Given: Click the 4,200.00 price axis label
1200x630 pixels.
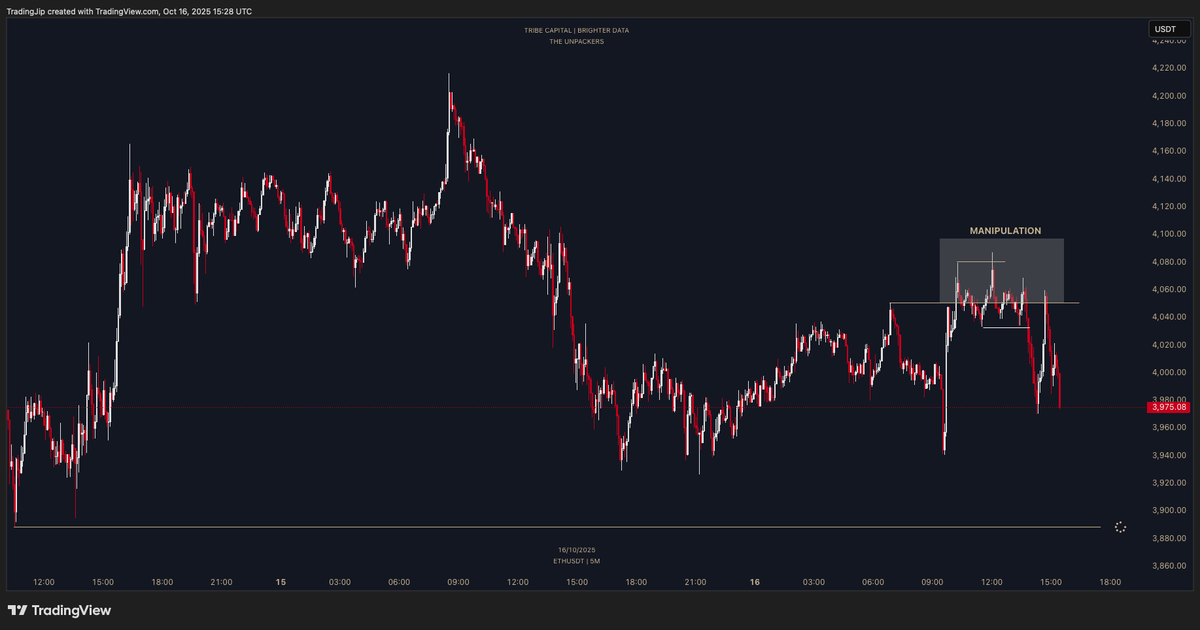Looking at the screenshot, I should point(1168,96).
